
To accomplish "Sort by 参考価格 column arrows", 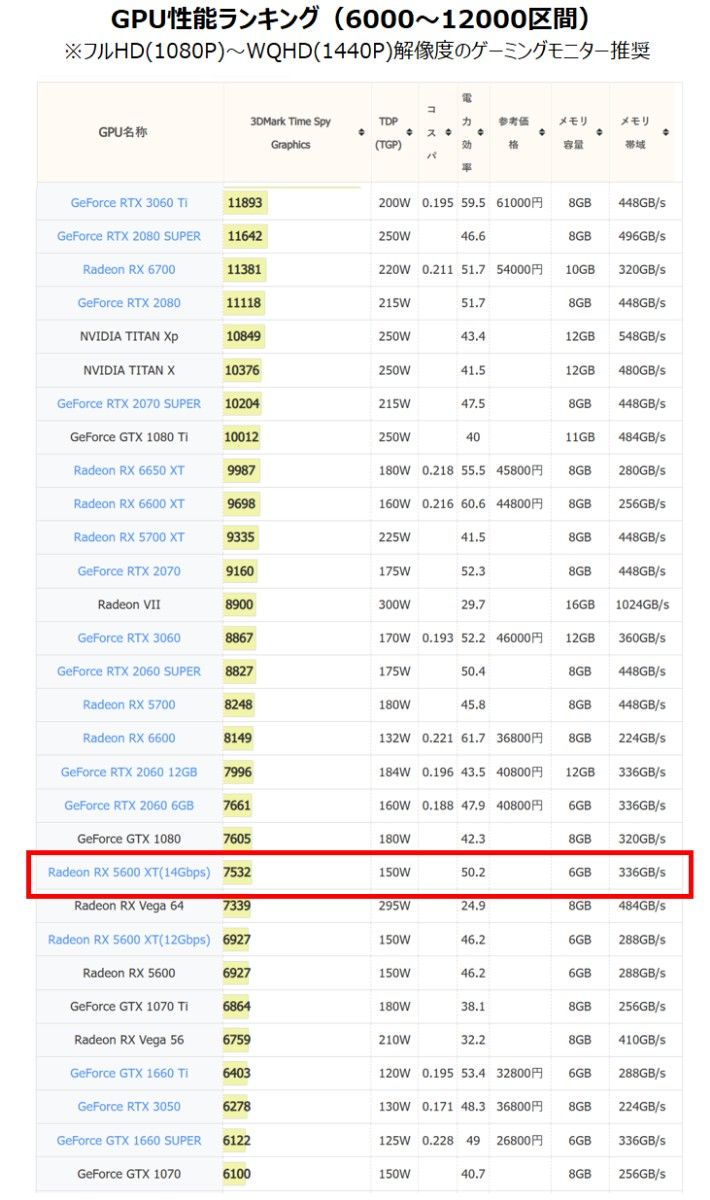I will point(542,133).
